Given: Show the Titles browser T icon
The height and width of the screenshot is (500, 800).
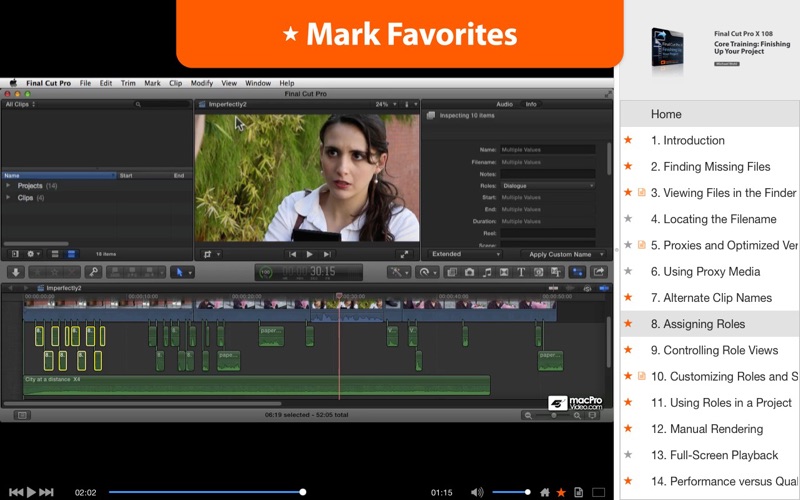Looking at the screenshot, I should [x=521, y=272].
